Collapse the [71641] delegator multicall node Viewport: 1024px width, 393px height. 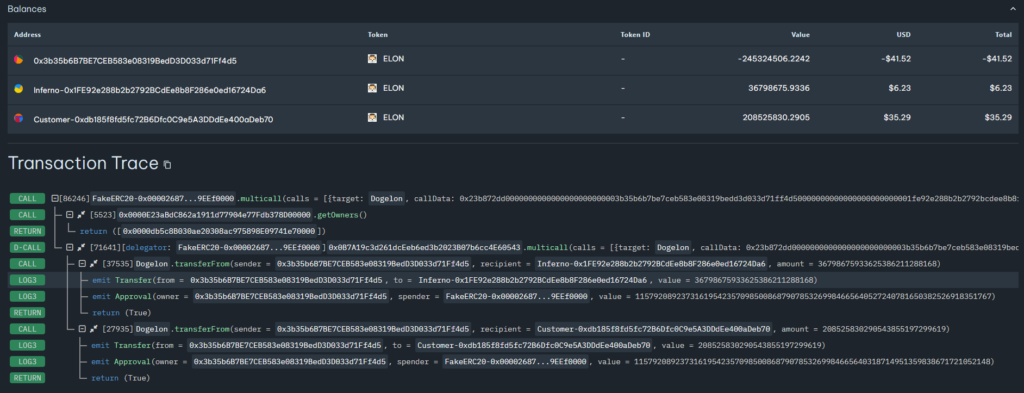click(x=69, y=247)
